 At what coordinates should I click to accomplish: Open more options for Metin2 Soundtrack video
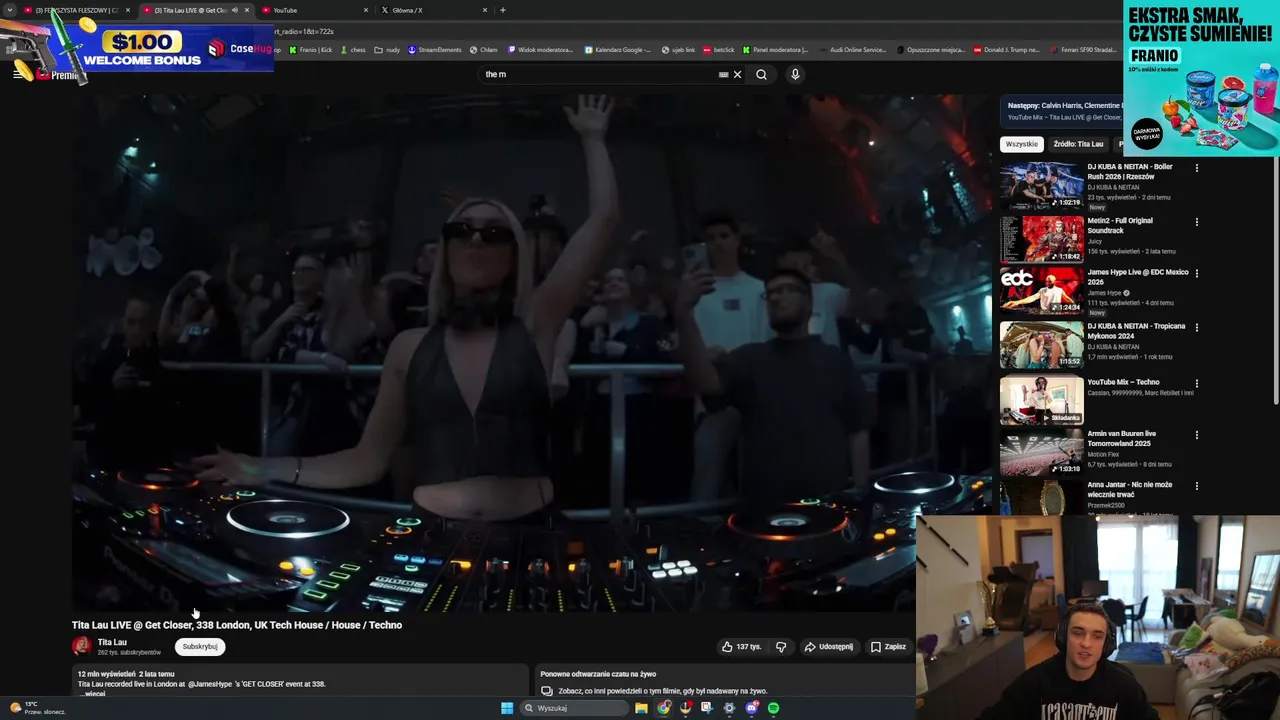pyautogui.click(x=1196, y=222)
